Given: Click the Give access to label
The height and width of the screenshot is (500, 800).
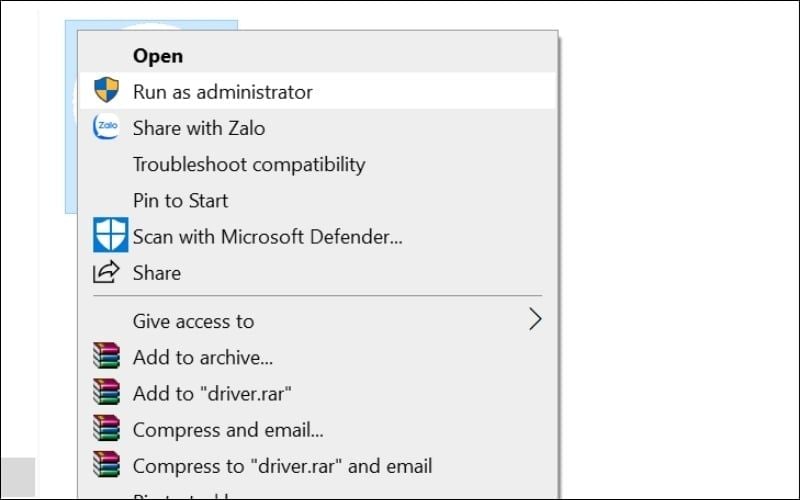Looking at the screenshot, I should click(194, 321).
